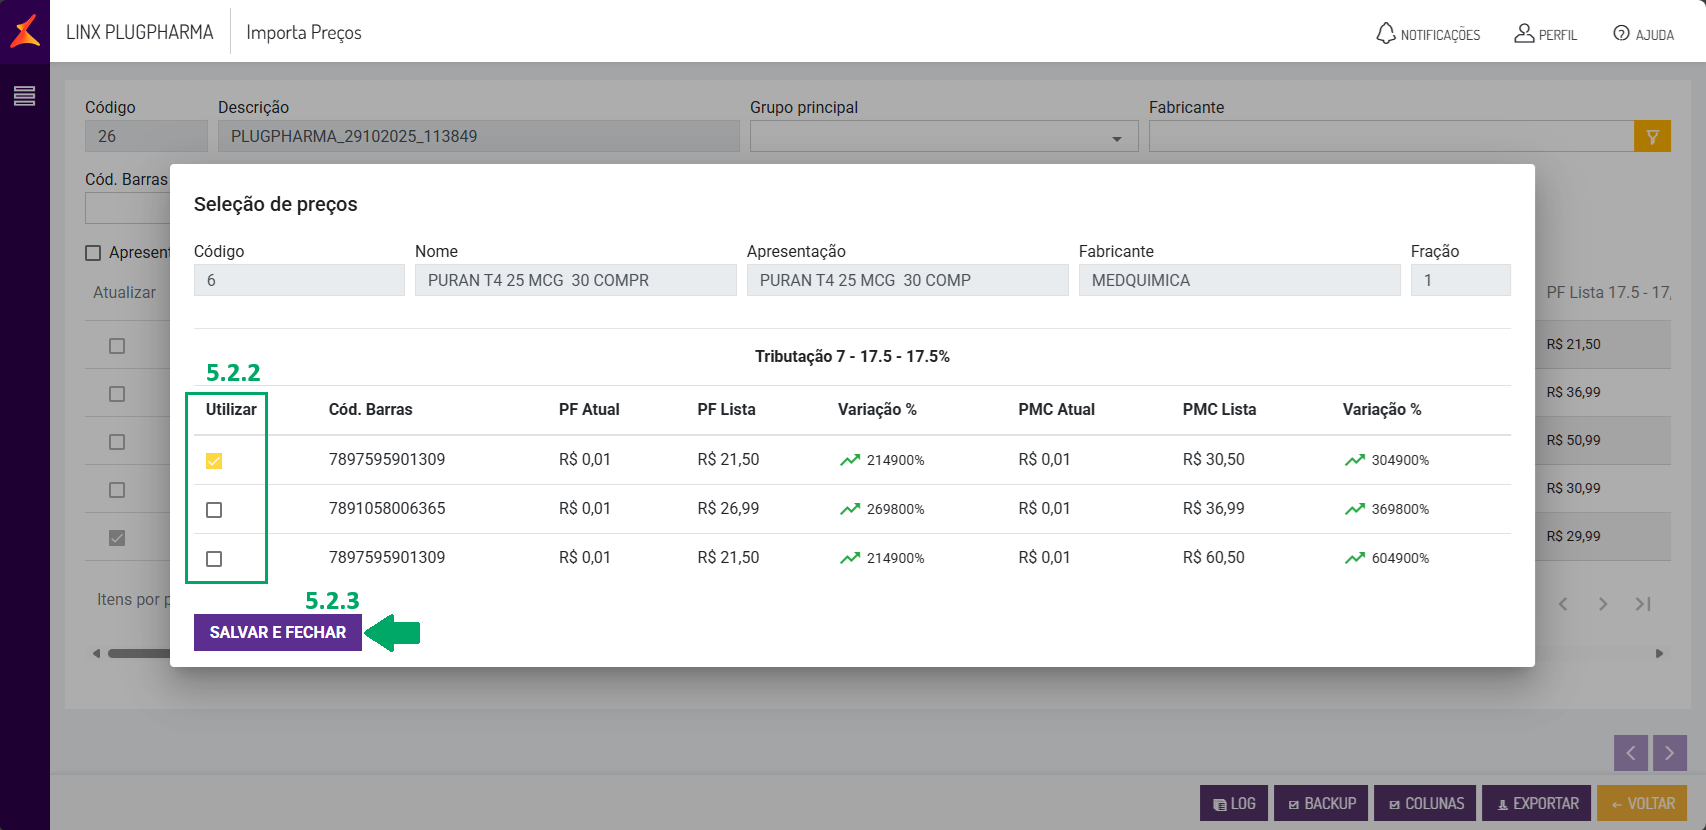Click the Voltar button
The image size is (1706, 830).
click(1642, 803)
